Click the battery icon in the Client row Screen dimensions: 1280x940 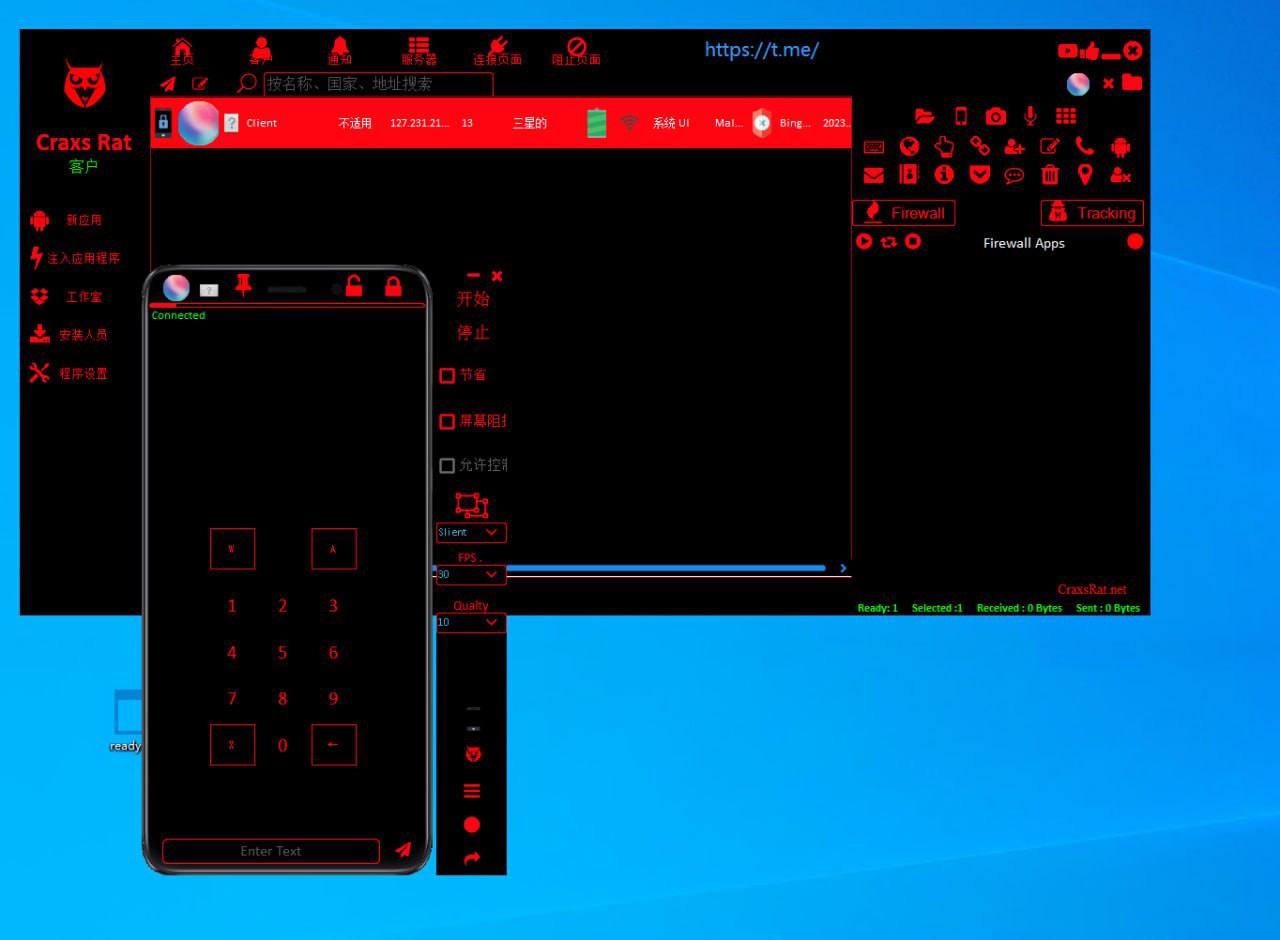click(x=597, y=123)
